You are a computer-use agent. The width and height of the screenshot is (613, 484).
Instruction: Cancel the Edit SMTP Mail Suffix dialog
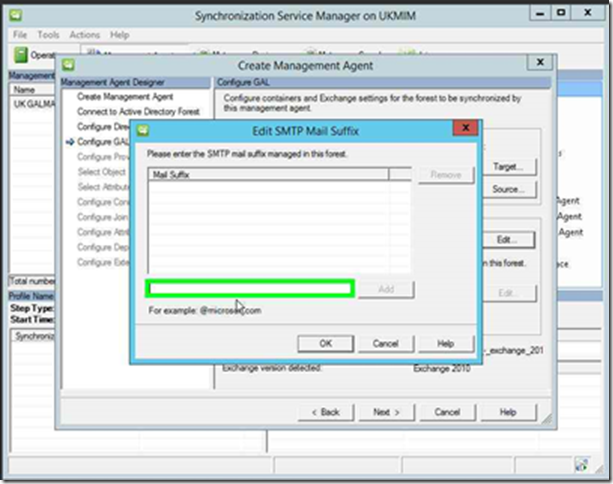(x=385, y=344)
